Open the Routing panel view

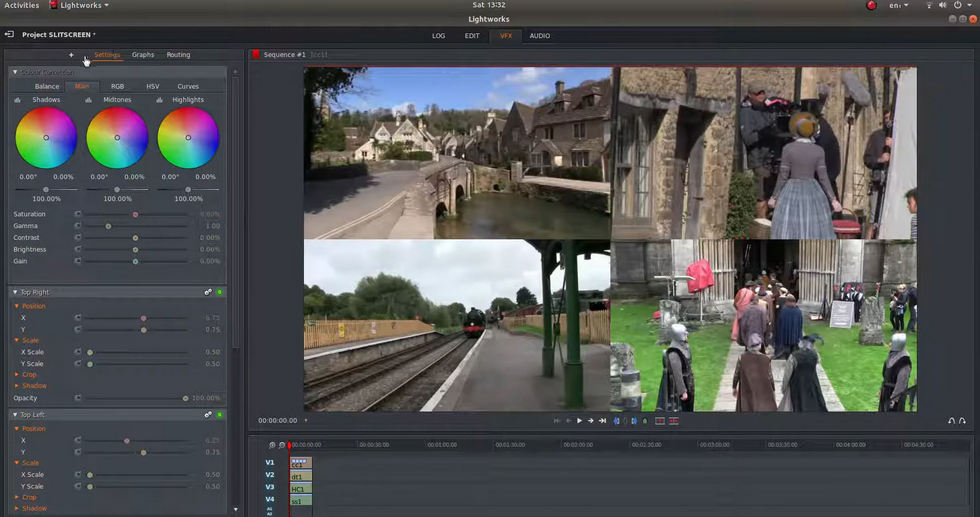click(178, 55)
